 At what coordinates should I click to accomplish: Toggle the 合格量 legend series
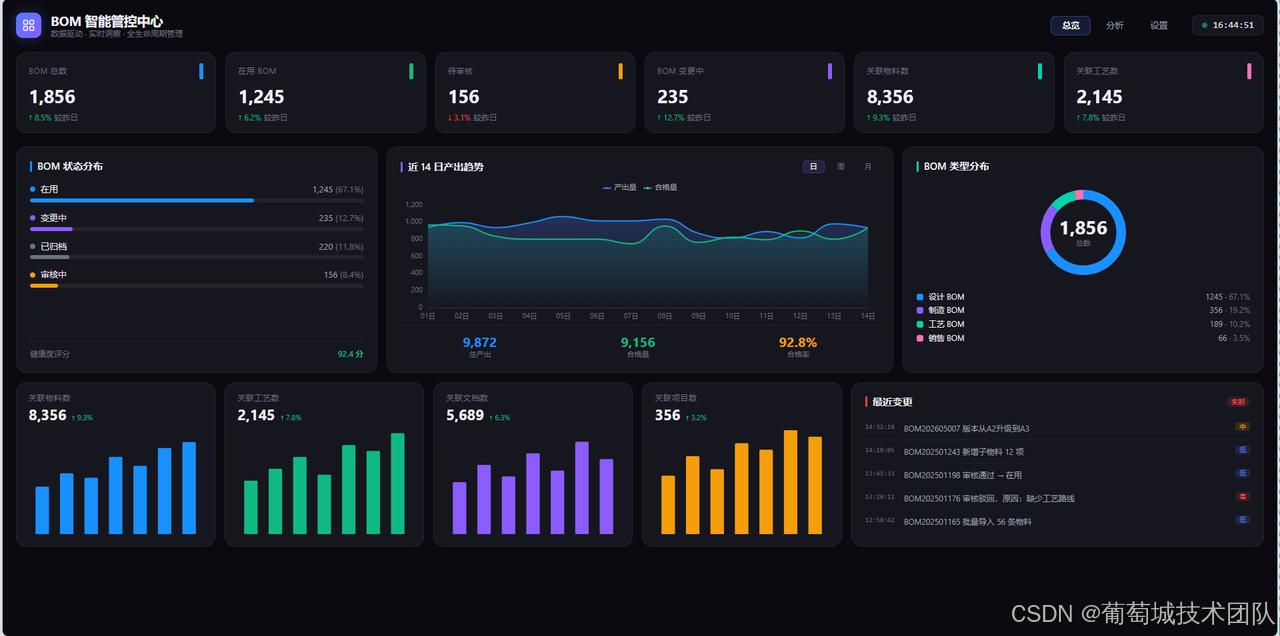[x=660, y=187]
